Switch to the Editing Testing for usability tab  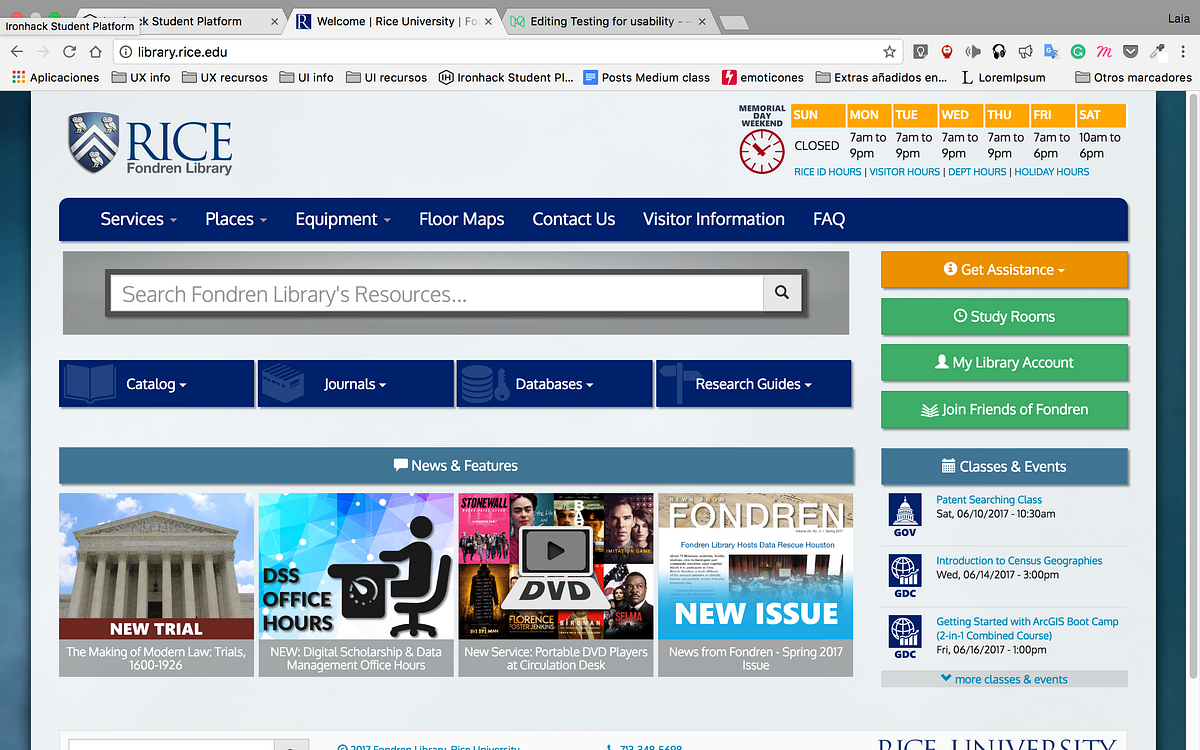tap(610, 21)
